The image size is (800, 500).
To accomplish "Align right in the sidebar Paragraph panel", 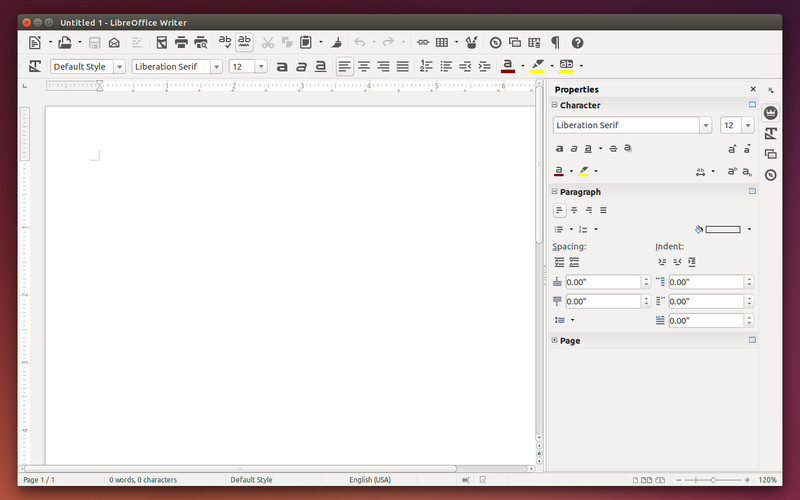I will [589, 210].
